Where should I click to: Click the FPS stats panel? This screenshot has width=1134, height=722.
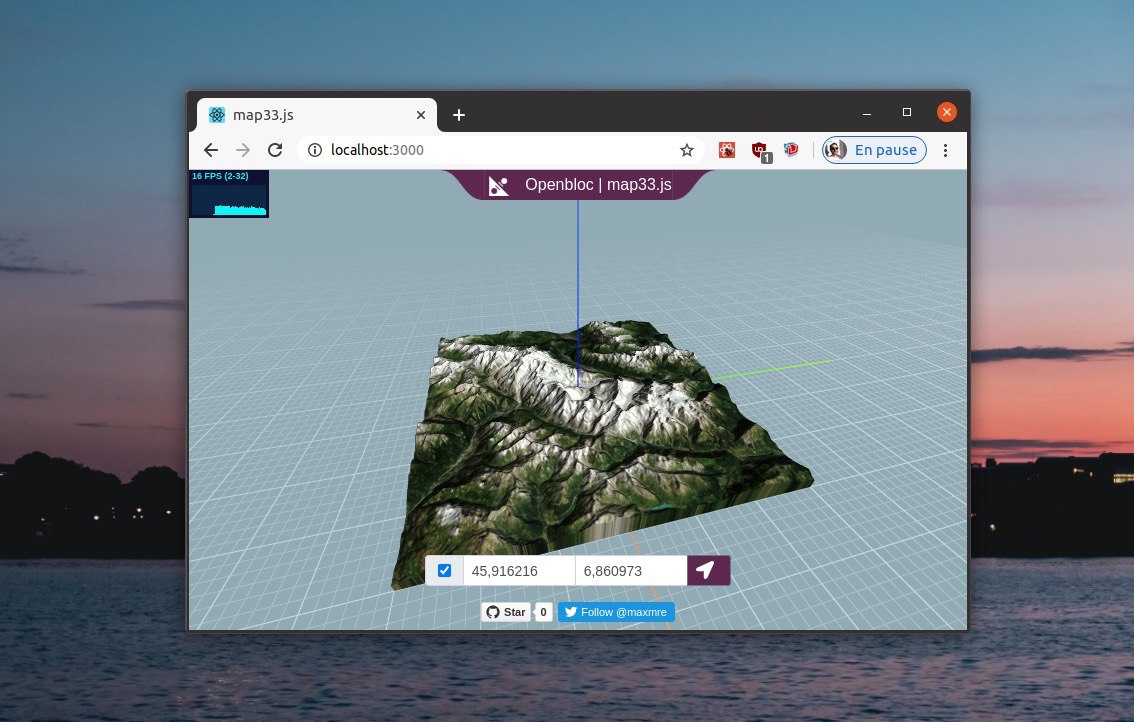(229, 194)
